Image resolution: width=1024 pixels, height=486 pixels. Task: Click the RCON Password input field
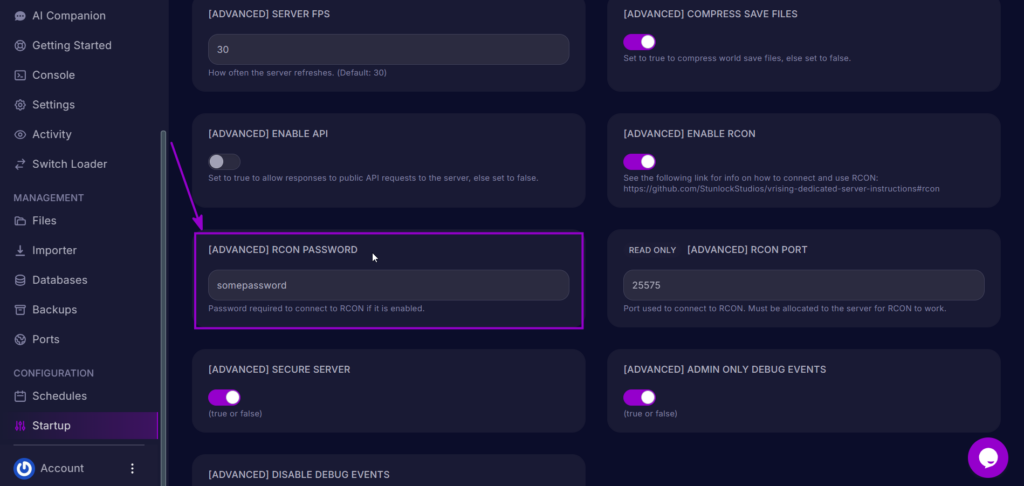coord(389,285)
